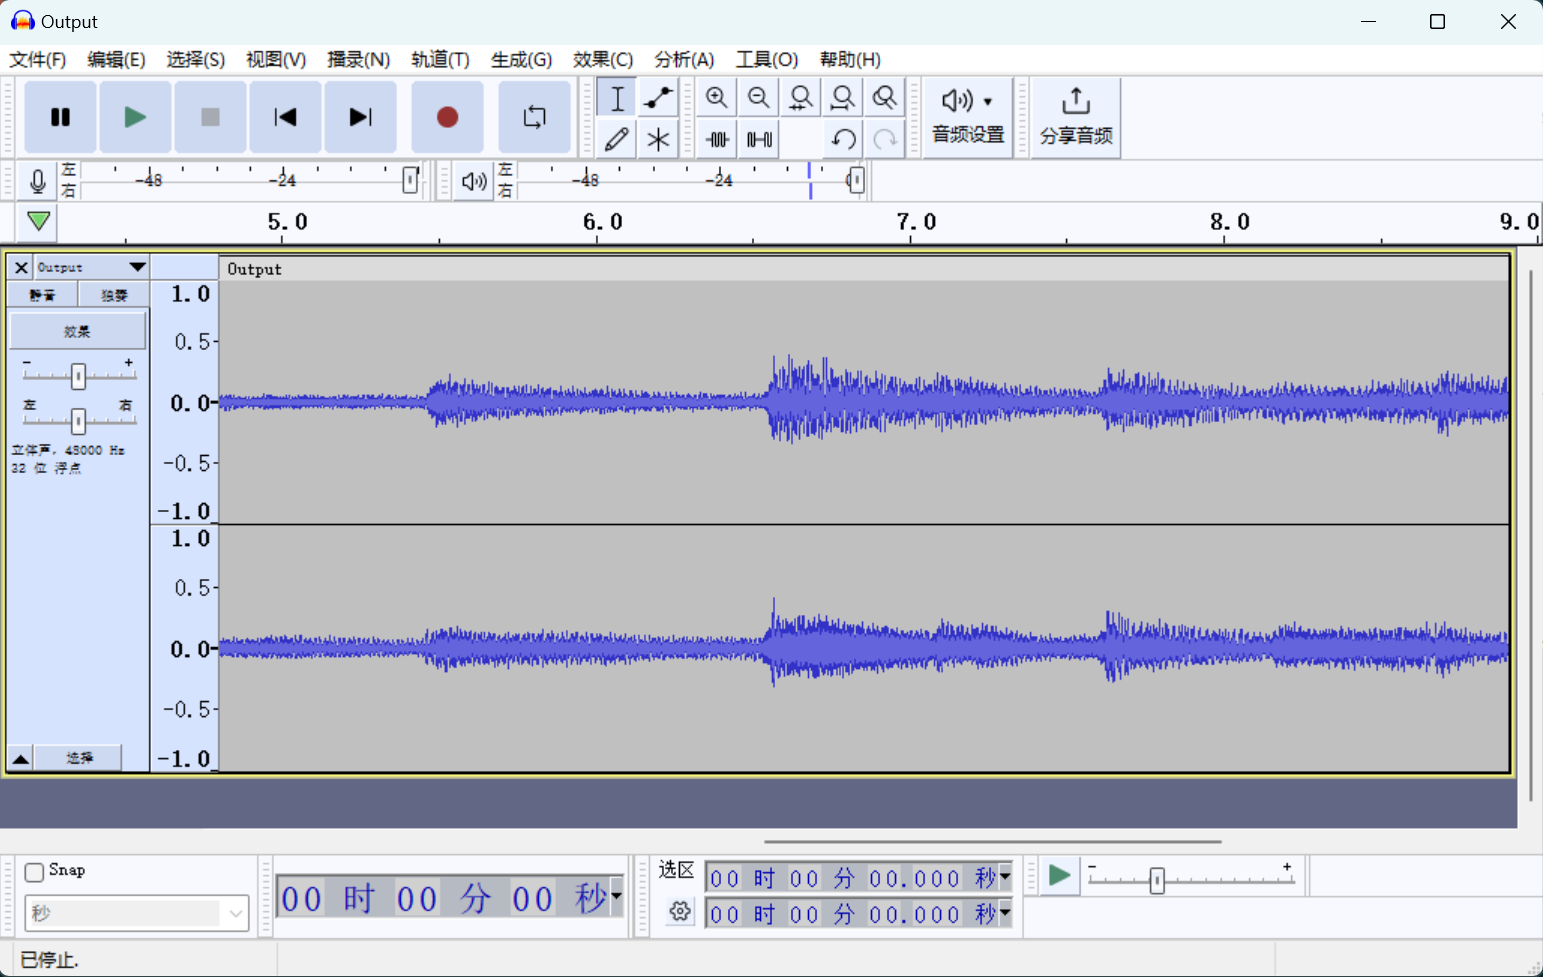
Task: Toggle the loop playback button
Action: tap(534, 117)
